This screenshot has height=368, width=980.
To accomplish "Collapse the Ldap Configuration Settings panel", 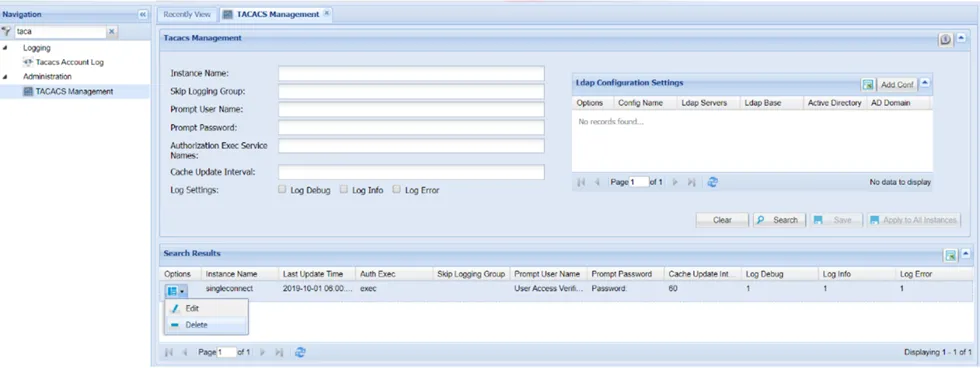I will coord(926,82).
